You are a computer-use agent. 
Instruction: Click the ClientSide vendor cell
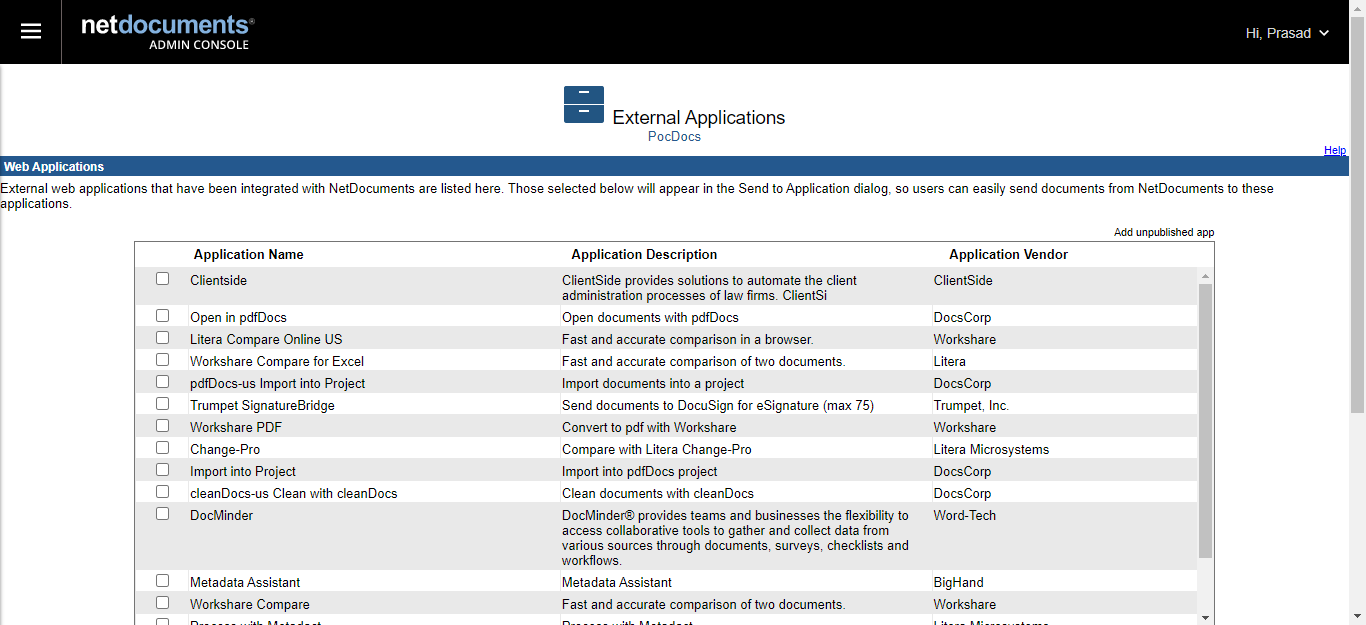(963, 281)
